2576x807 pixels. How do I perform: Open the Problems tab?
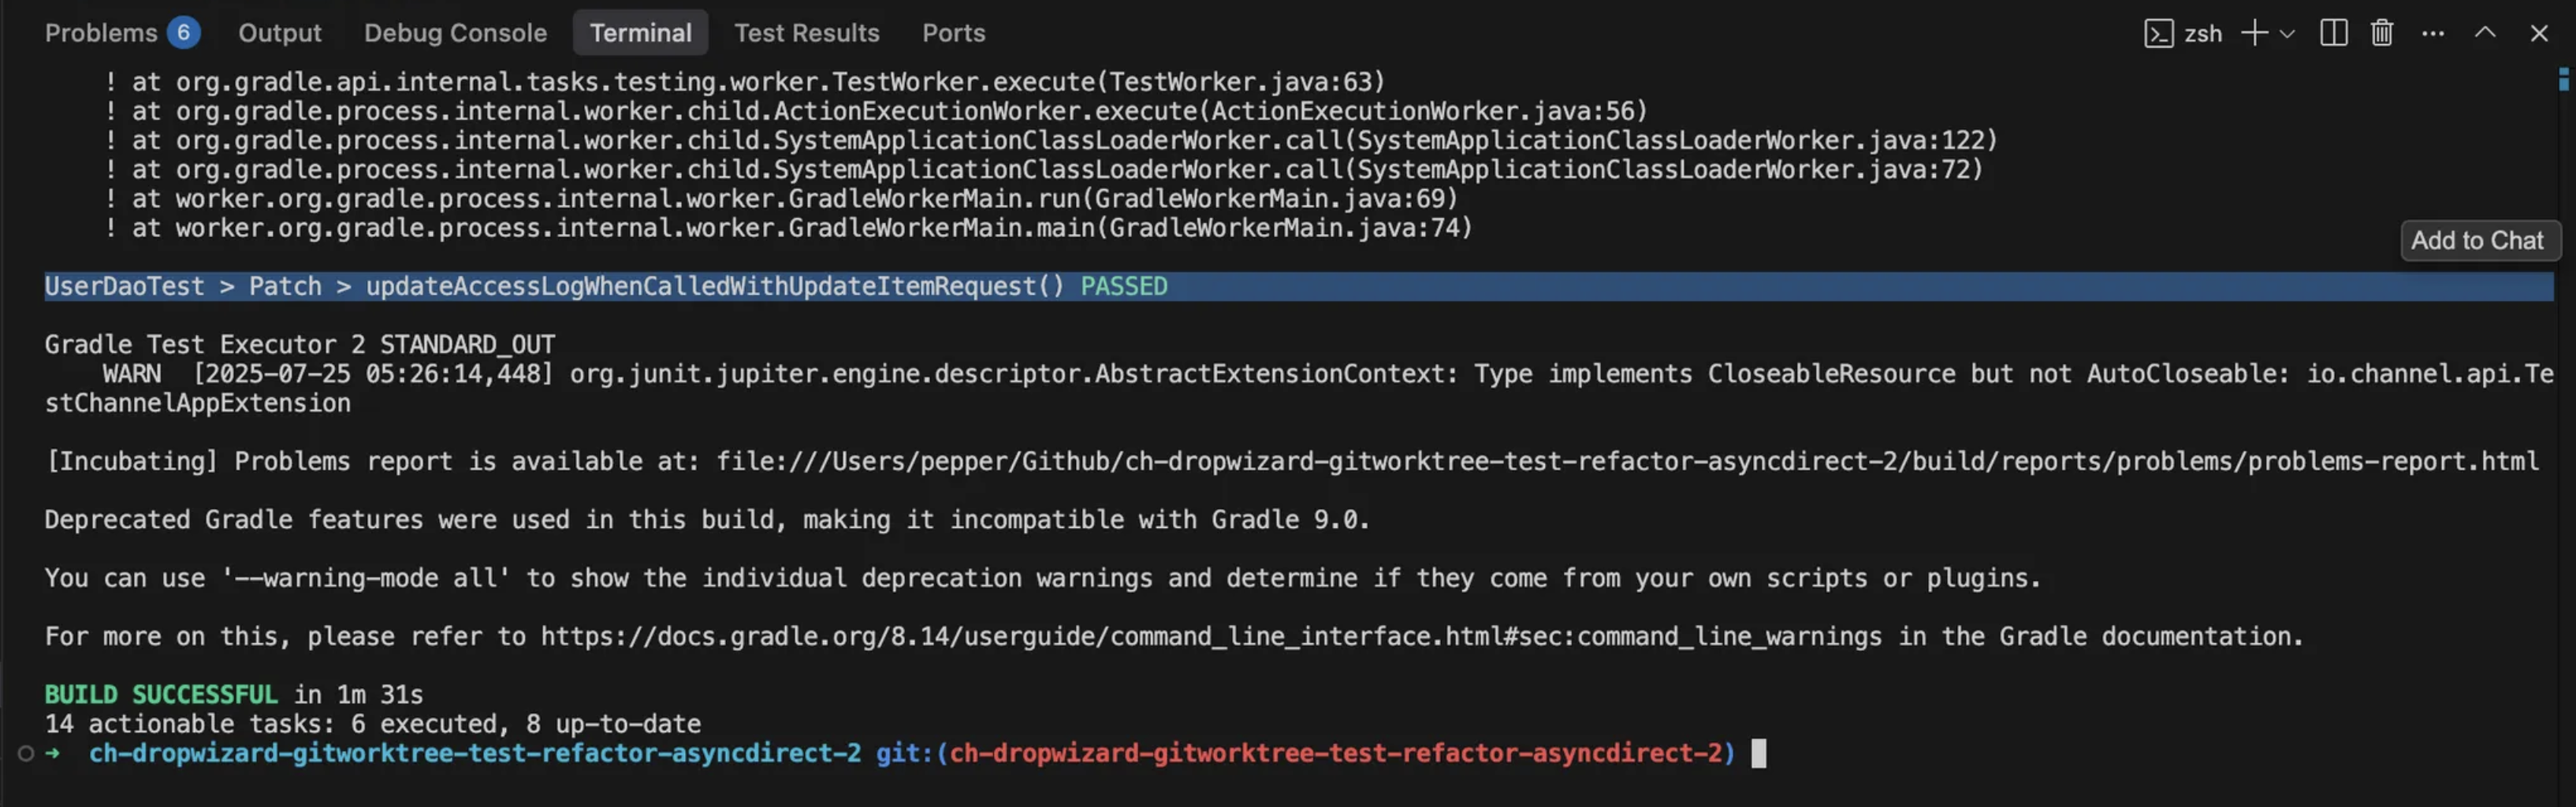[x=101, y=33]
